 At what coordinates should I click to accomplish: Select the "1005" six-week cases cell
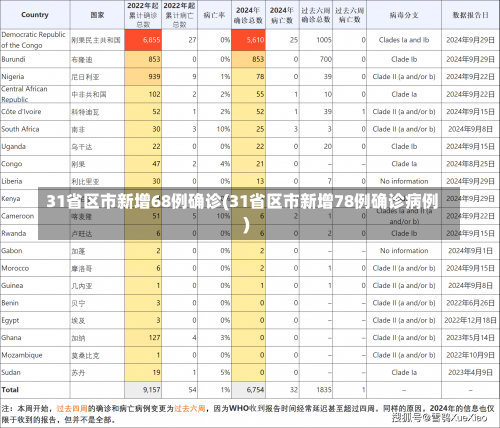pyautogui.click(x=316, y=40)
